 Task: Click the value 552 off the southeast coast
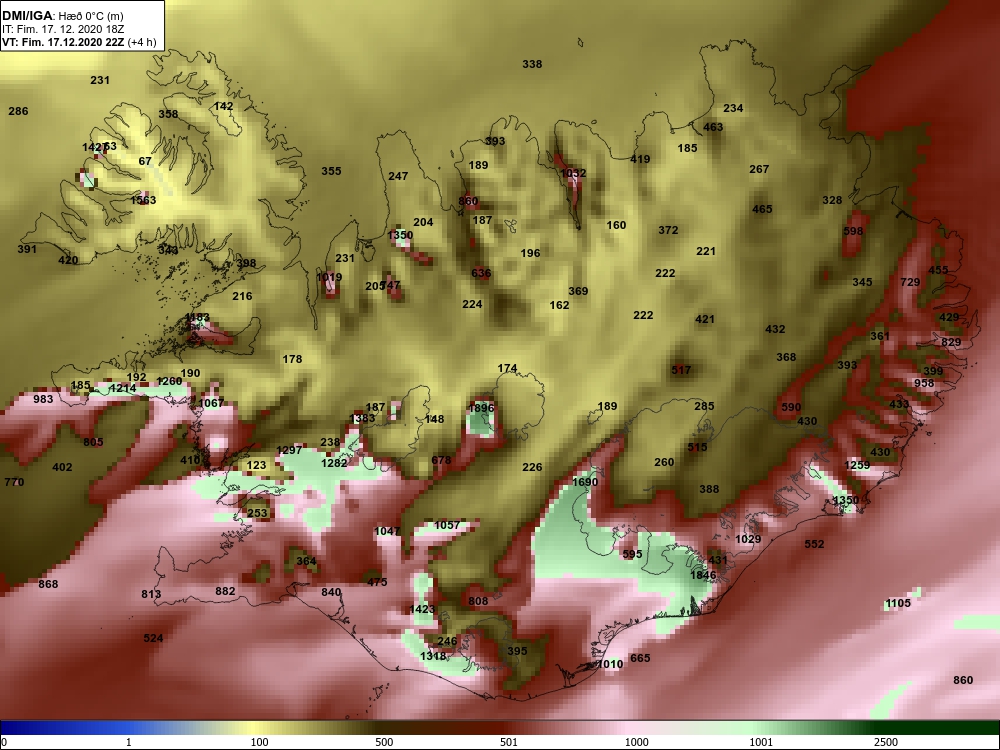(x=814, y=544)
